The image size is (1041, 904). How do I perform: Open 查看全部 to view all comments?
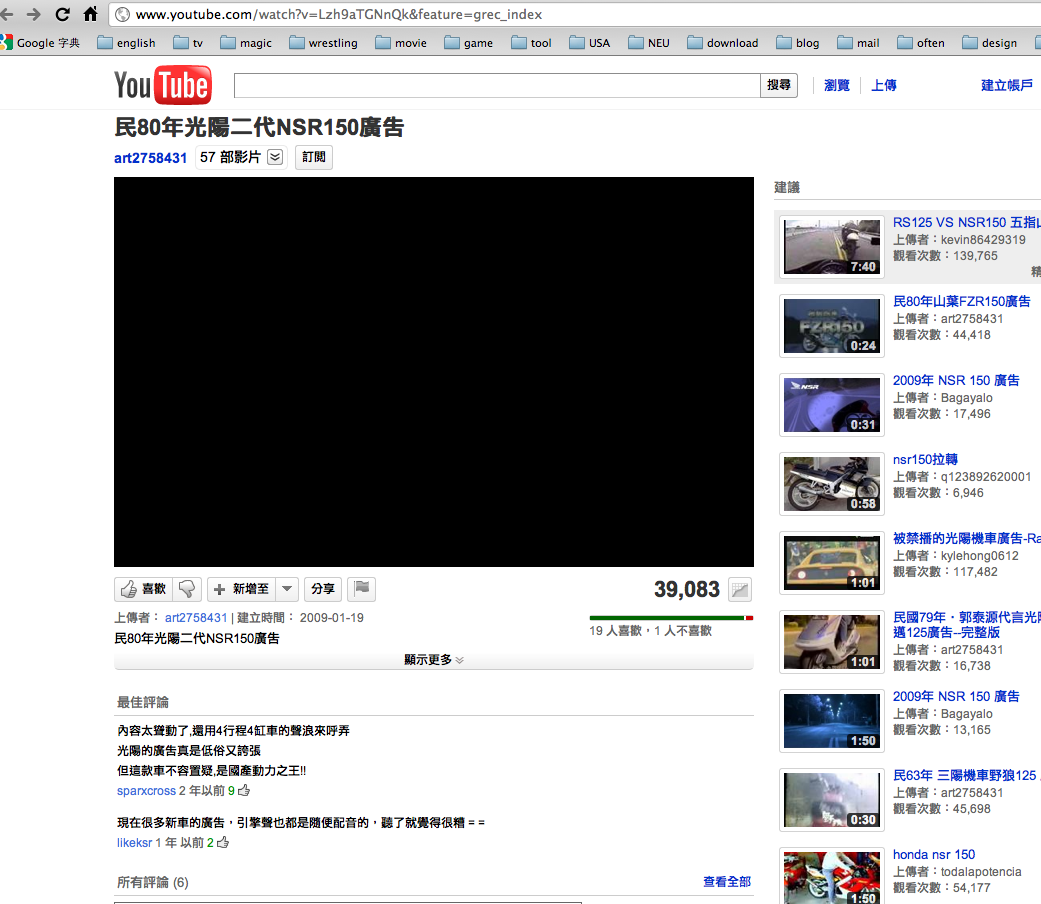tap(726, 882)
